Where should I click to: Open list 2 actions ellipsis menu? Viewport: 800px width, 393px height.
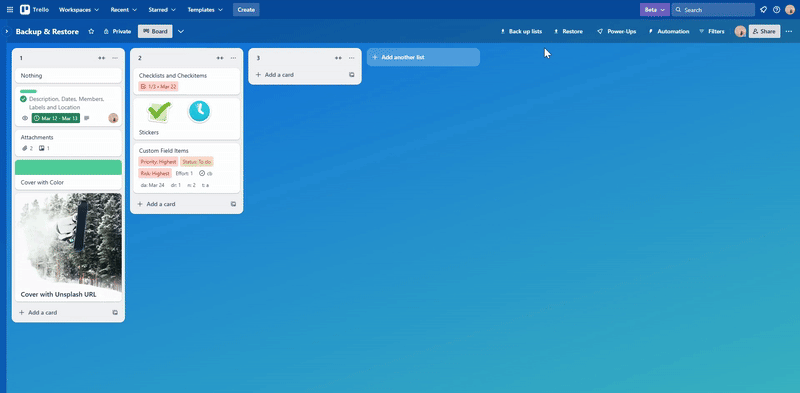coord(233,58)
